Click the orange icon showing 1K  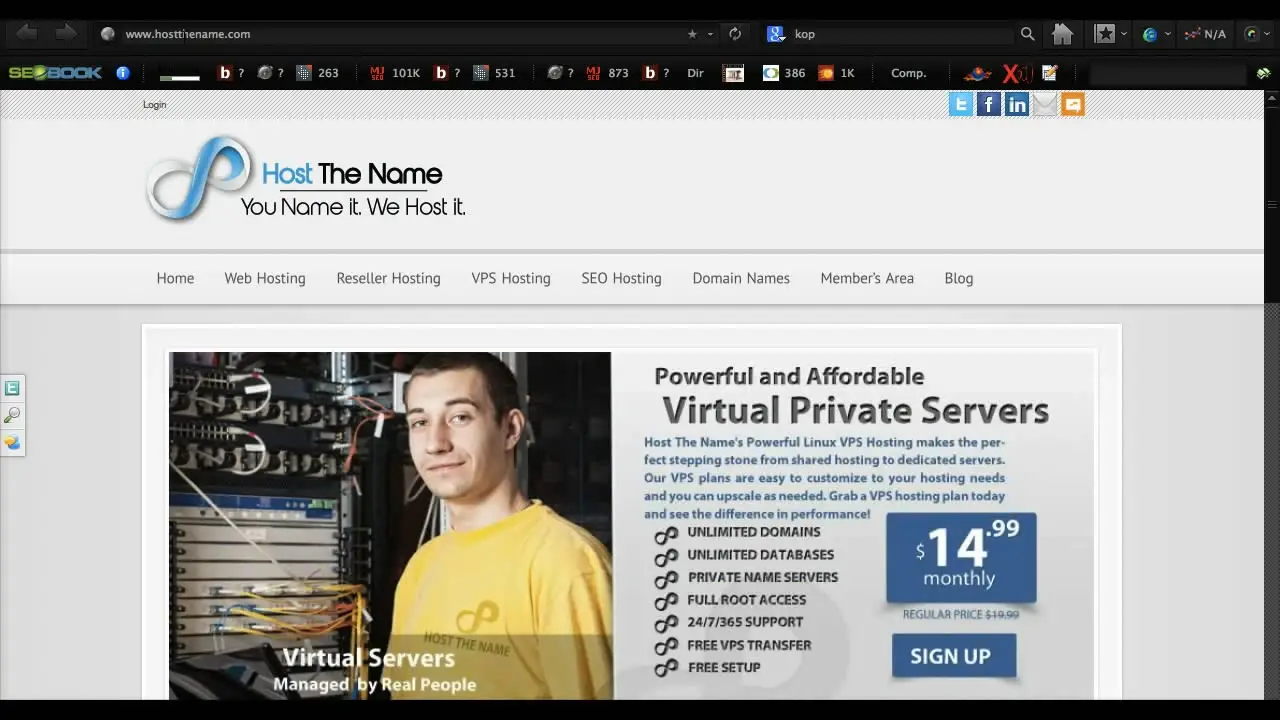pyautogui.click(x=826, y=73)
